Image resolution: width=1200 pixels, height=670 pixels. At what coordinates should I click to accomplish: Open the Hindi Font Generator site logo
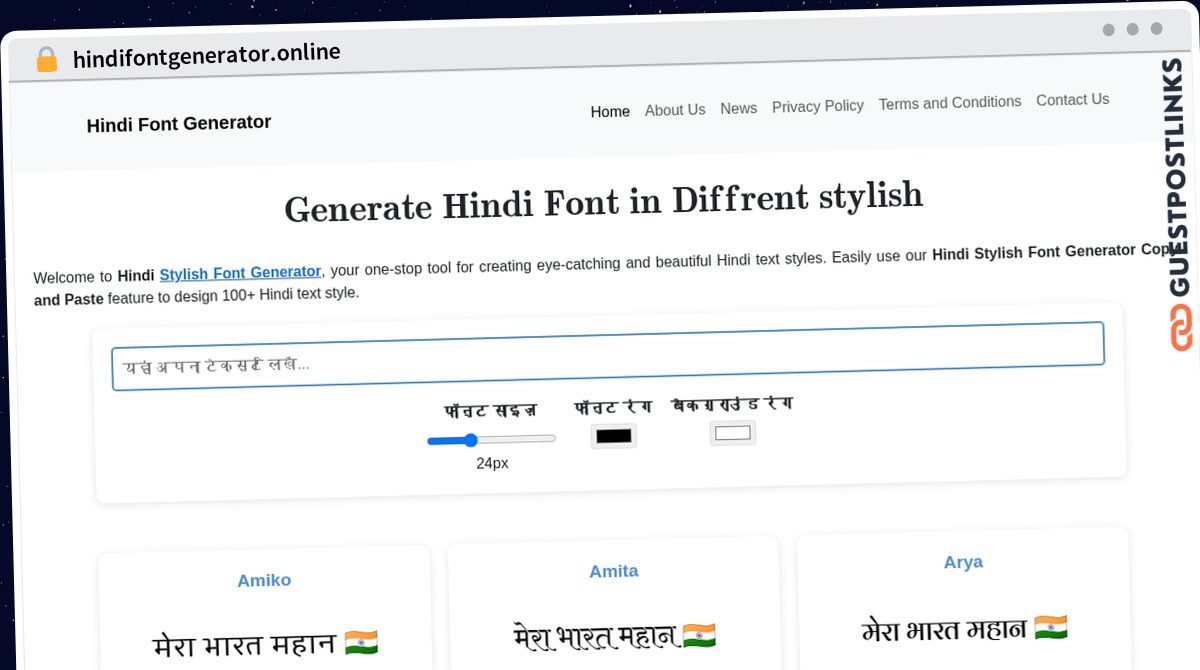pos(179,124)
